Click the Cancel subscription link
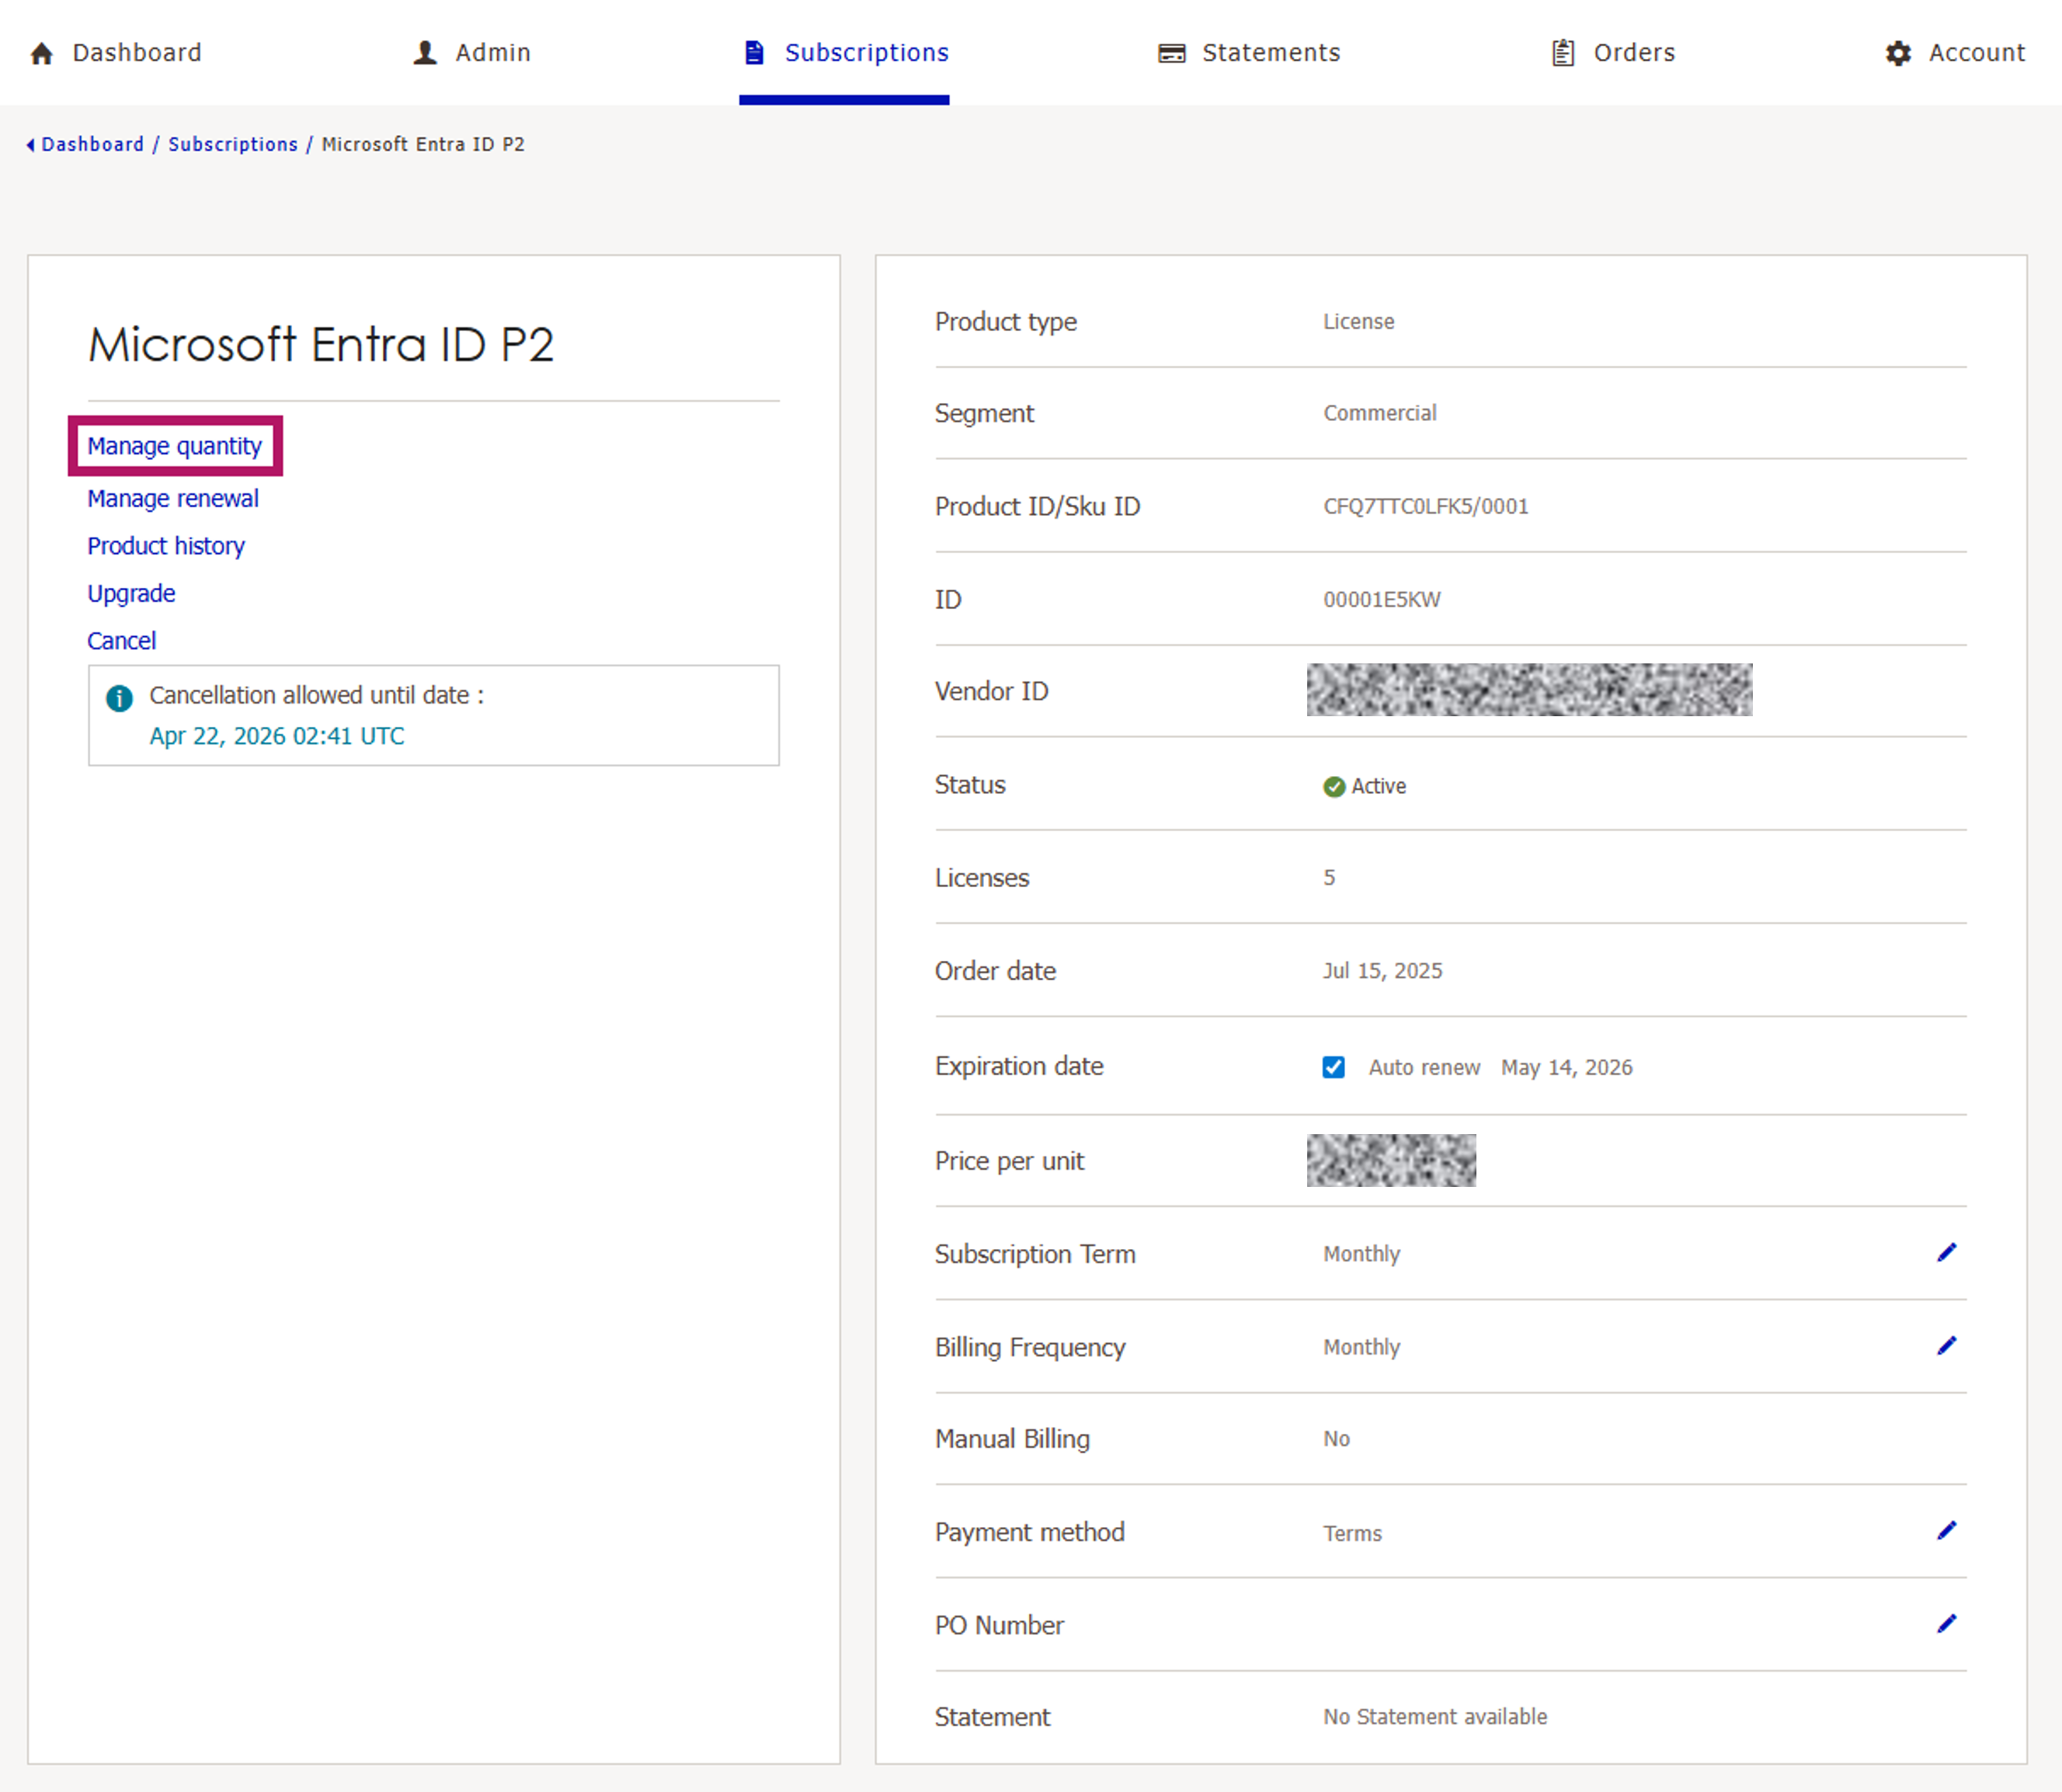 tap(121, 641)
